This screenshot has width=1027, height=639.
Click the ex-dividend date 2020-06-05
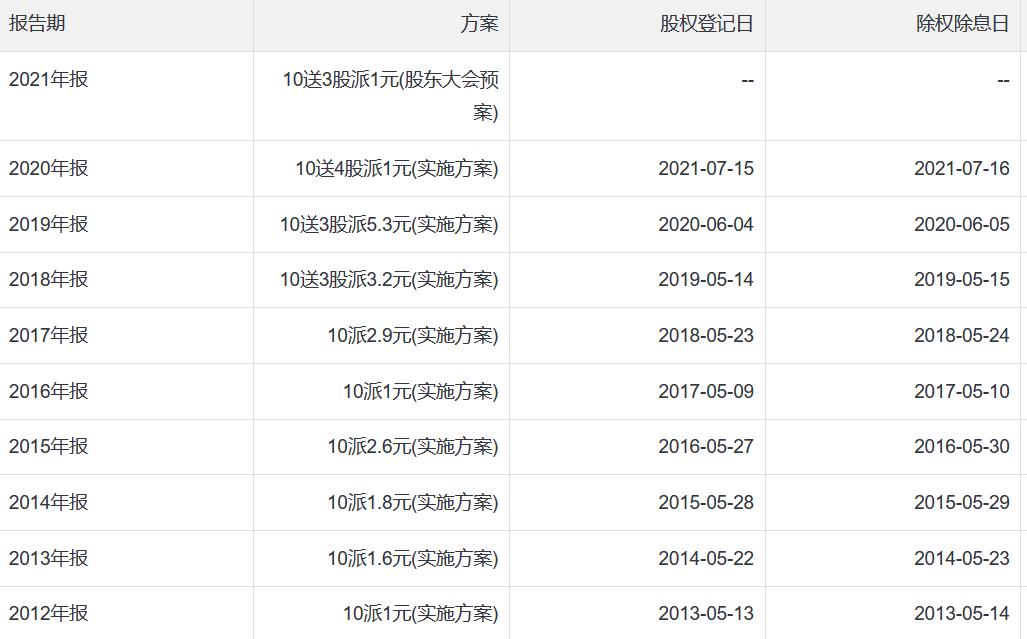962,224
